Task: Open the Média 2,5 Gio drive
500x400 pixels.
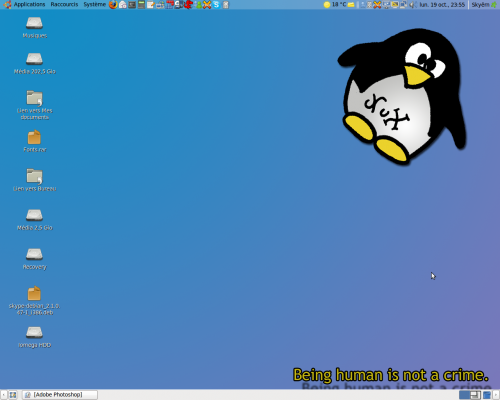Action: [35, 220]
